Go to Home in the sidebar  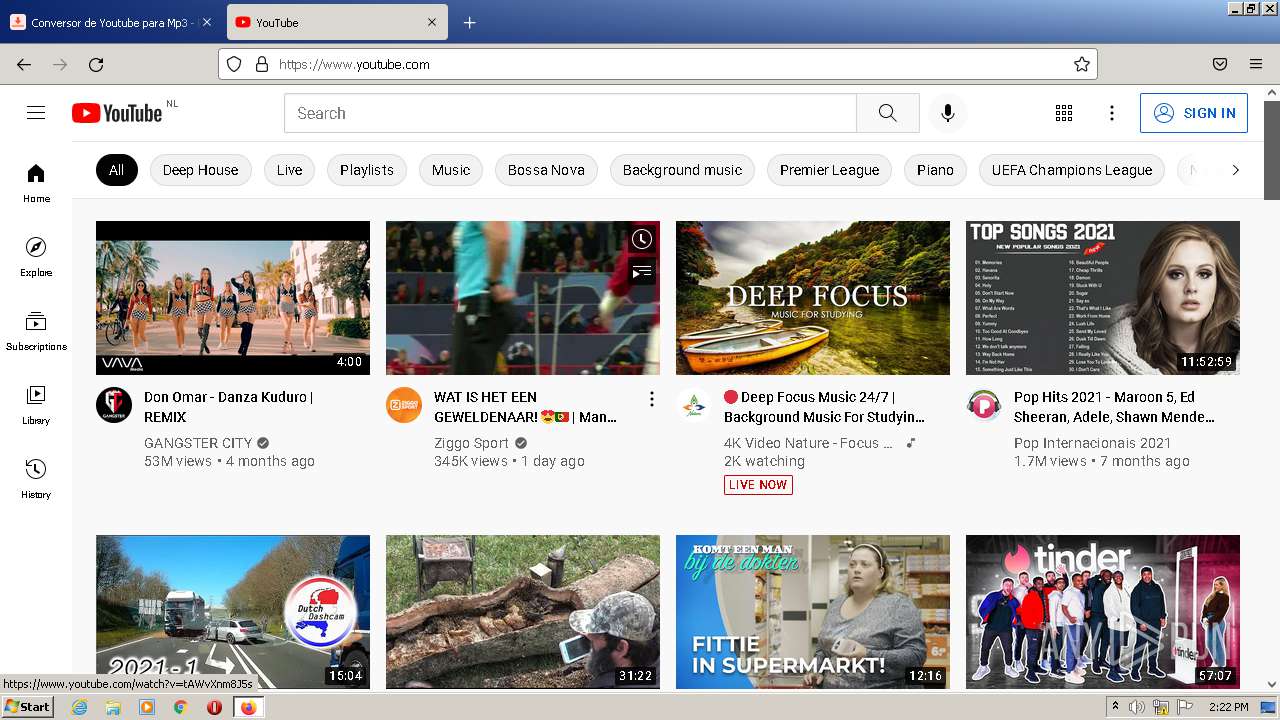point(36,183)
